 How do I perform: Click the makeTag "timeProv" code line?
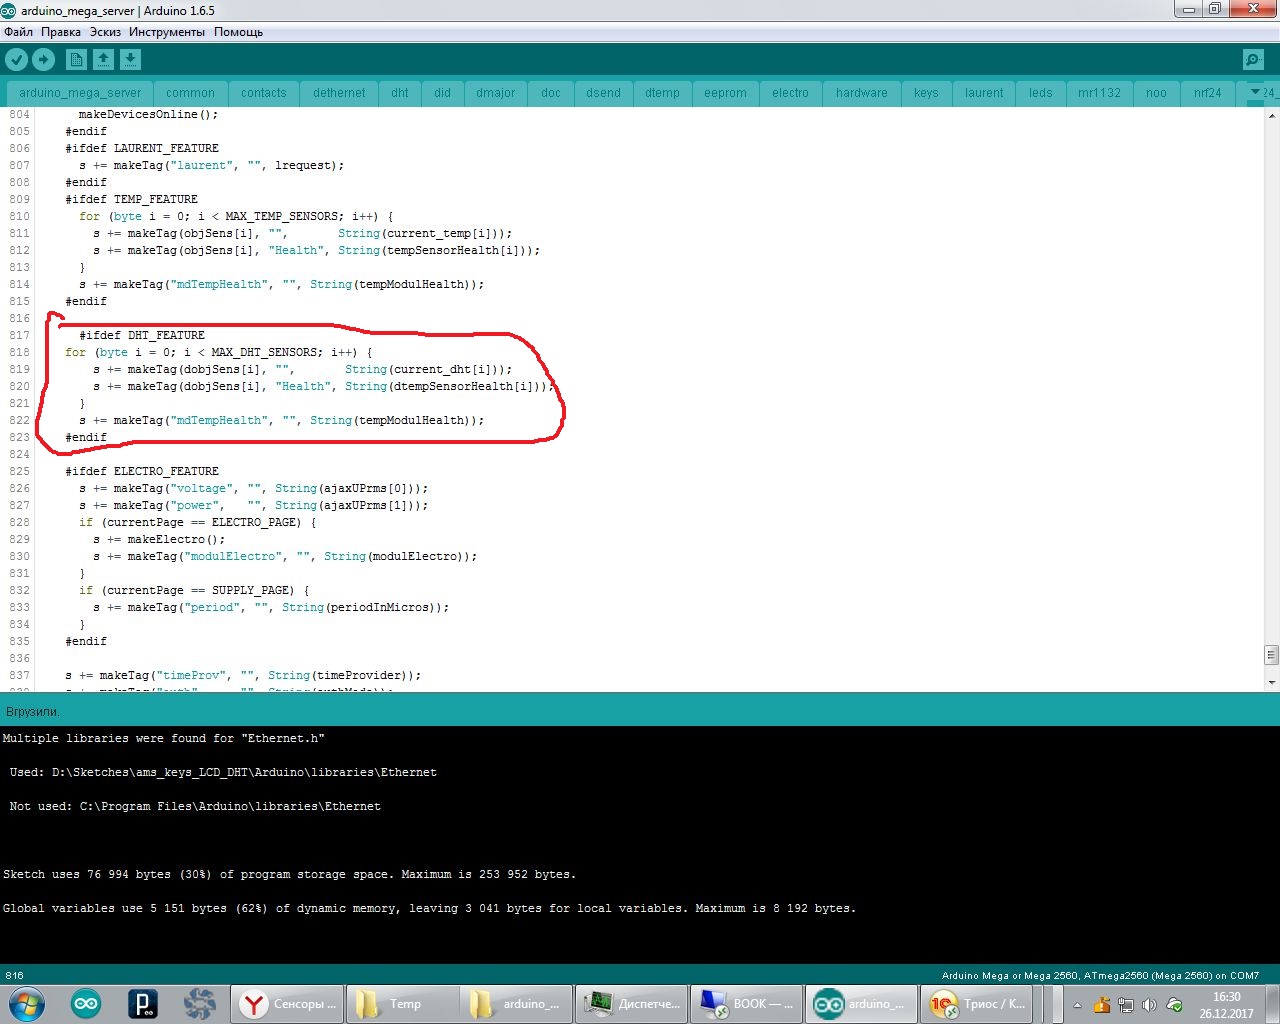(x=243, y=676)
